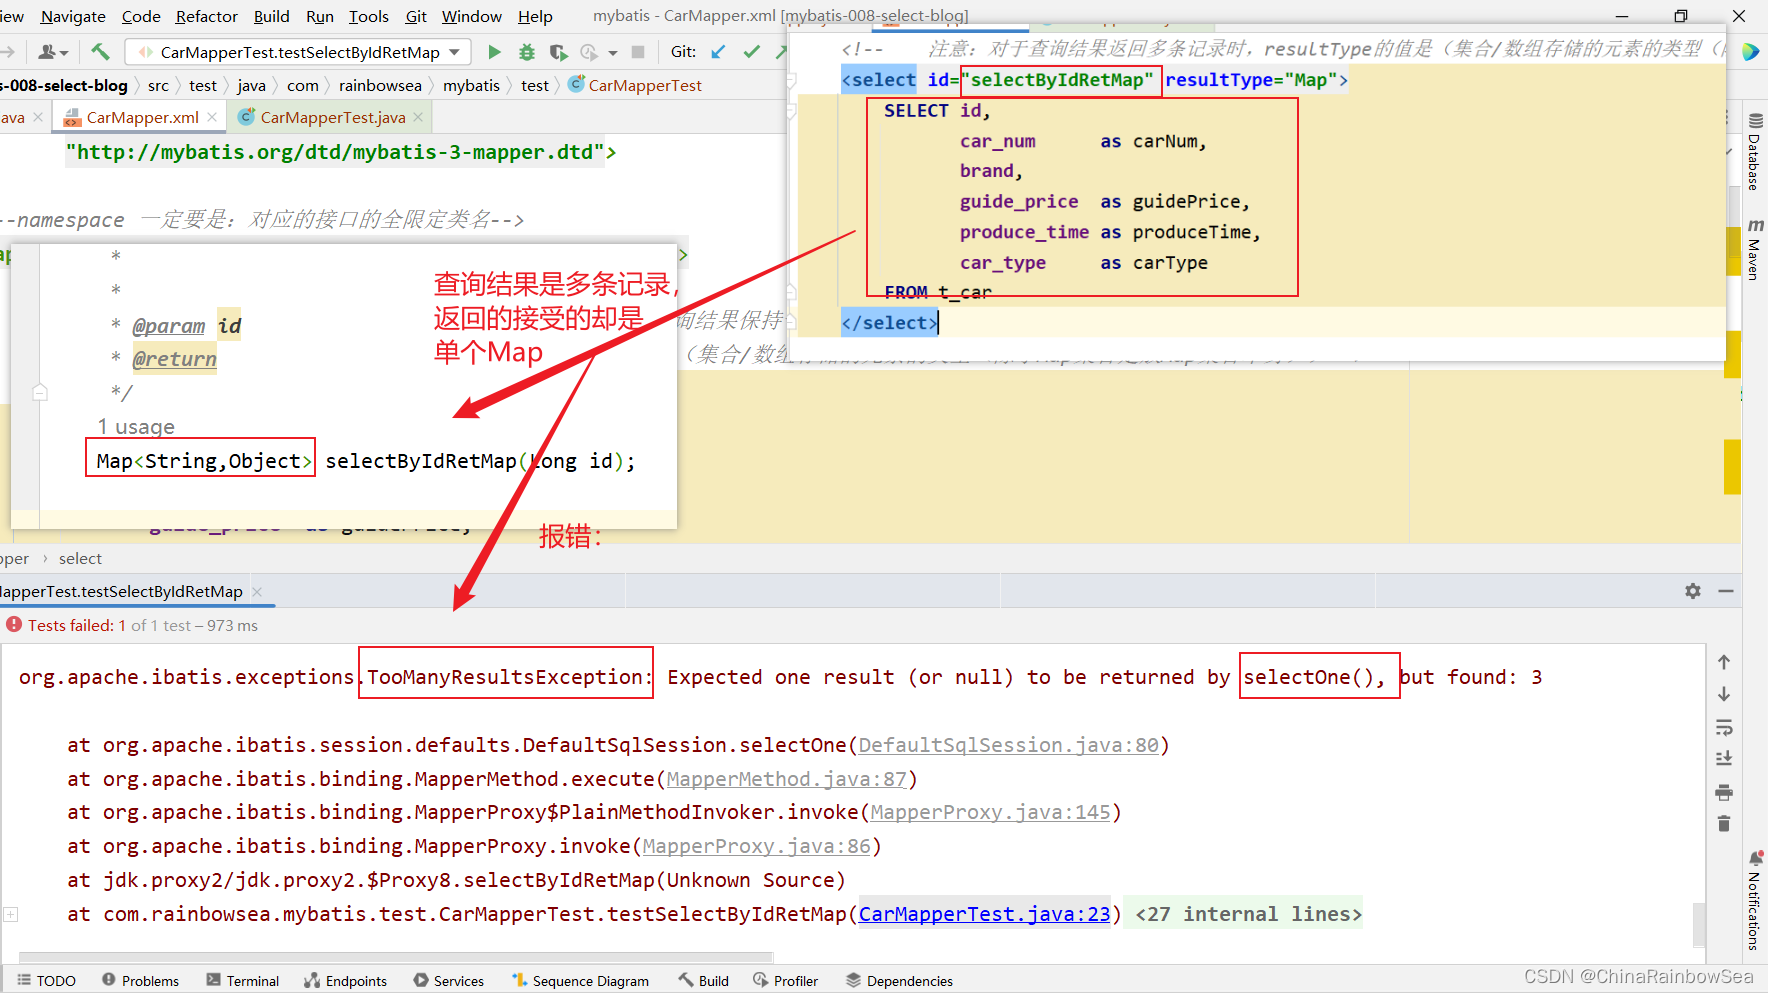
Task: Open DefaultSqlSession.java:80 stack trace link
Action: point(1008,745)
